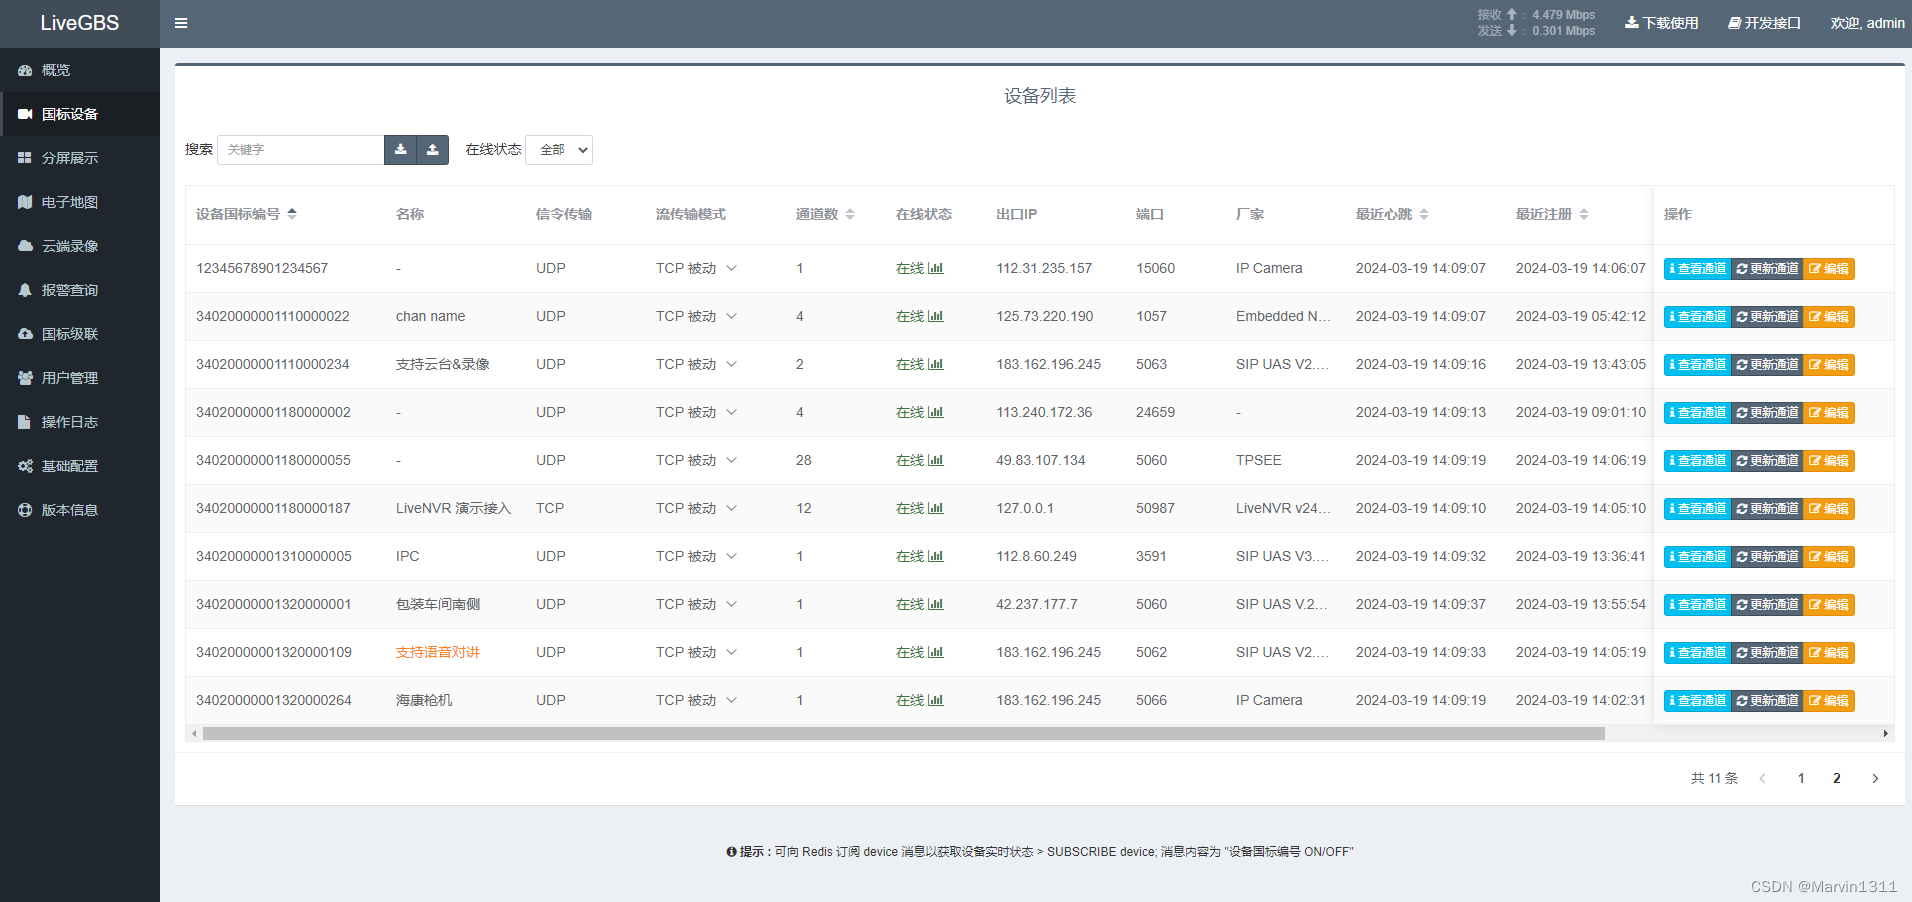Image resolution: width=1912 pixels, height=902 pixels.
Task: Click the online stats chart icon for 包装车间南侧 row
Action: coord(936,604)
